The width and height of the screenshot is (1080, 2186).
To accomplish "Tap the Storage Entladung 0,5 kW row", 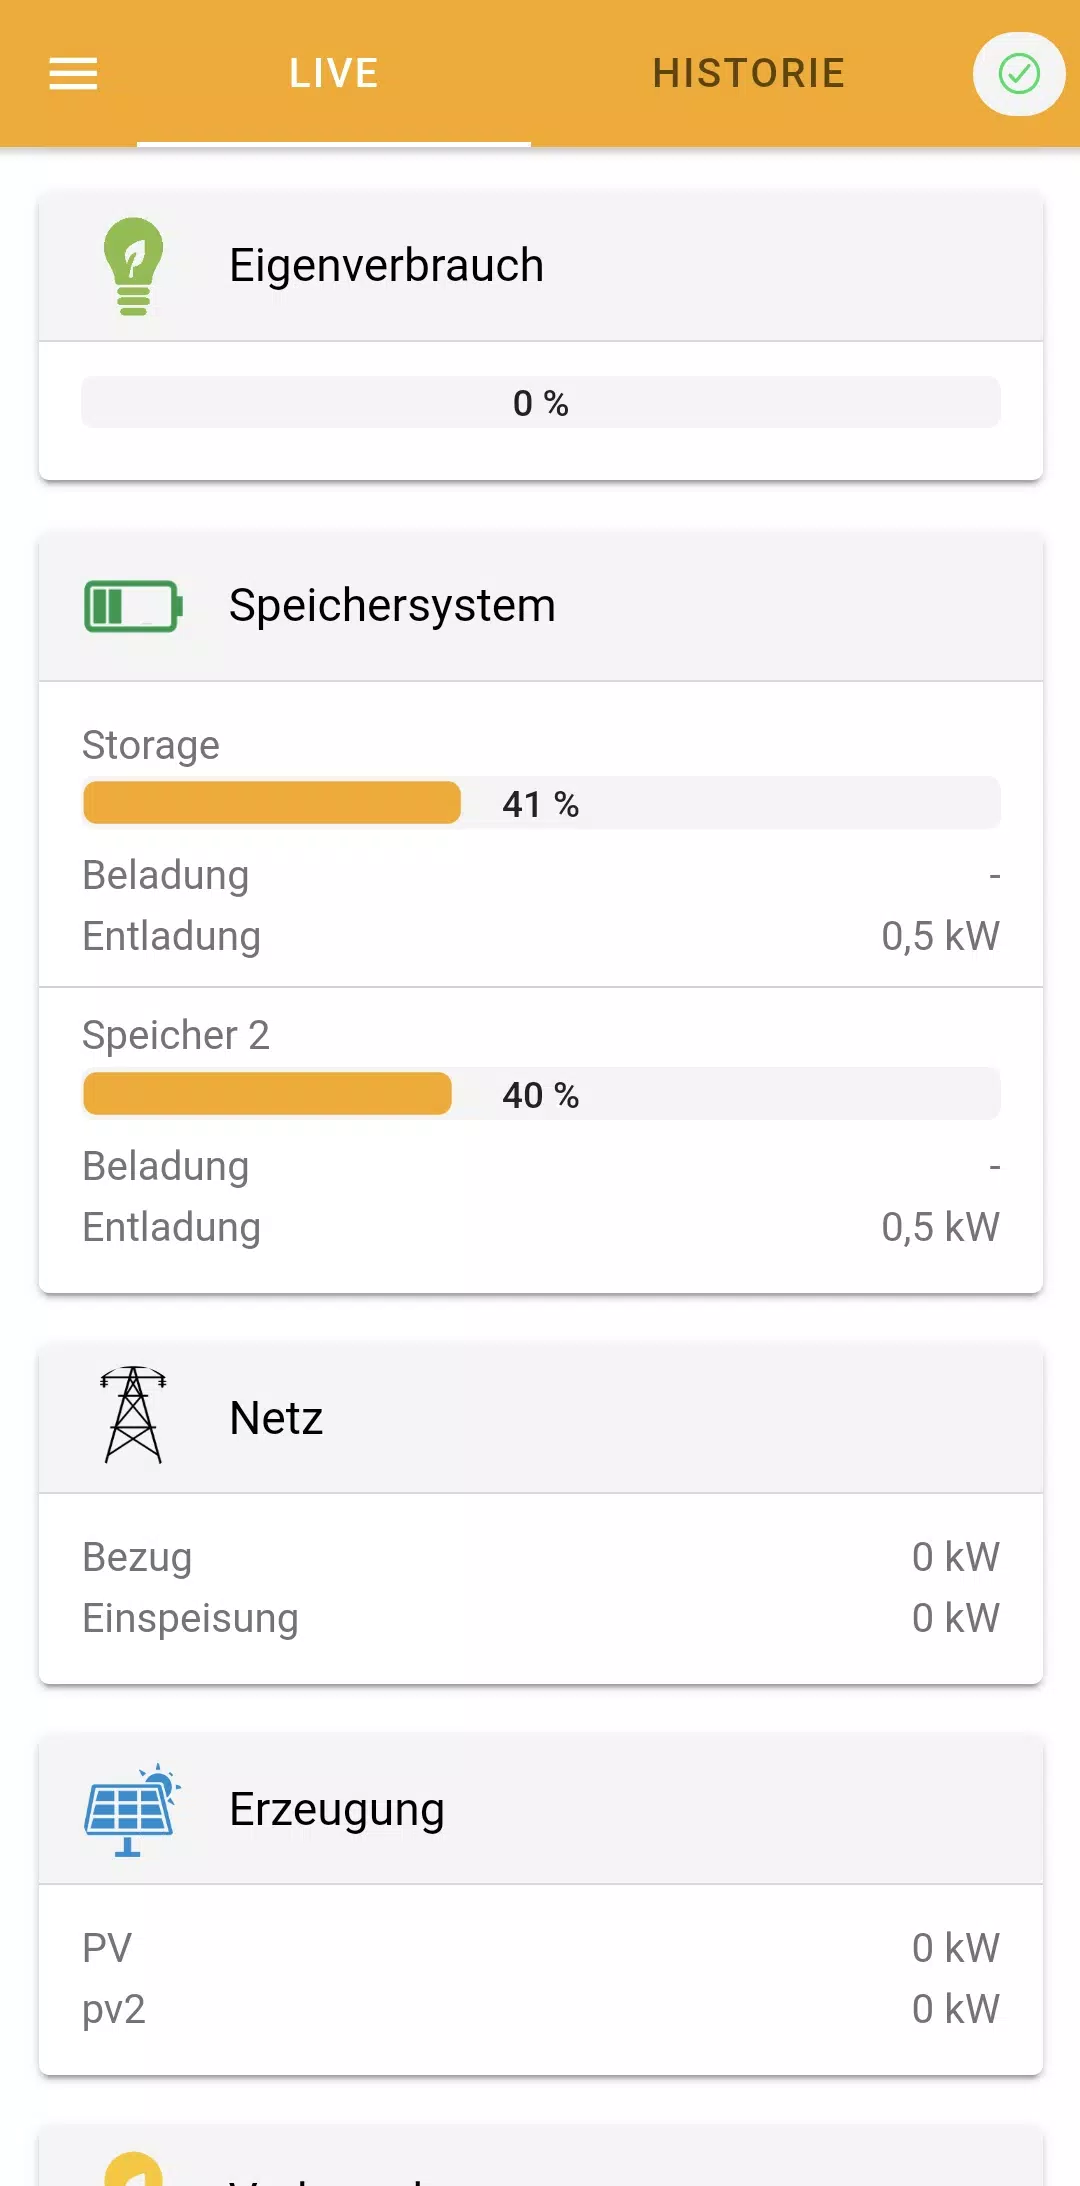I will pos(540,936).
